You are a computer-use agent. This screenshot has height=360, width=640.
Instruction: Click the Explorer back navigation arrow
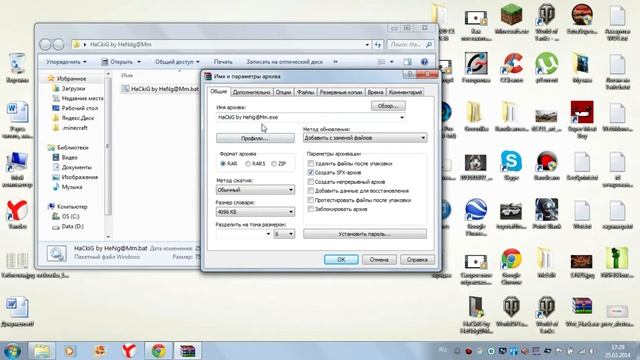(x=45, y=44)
